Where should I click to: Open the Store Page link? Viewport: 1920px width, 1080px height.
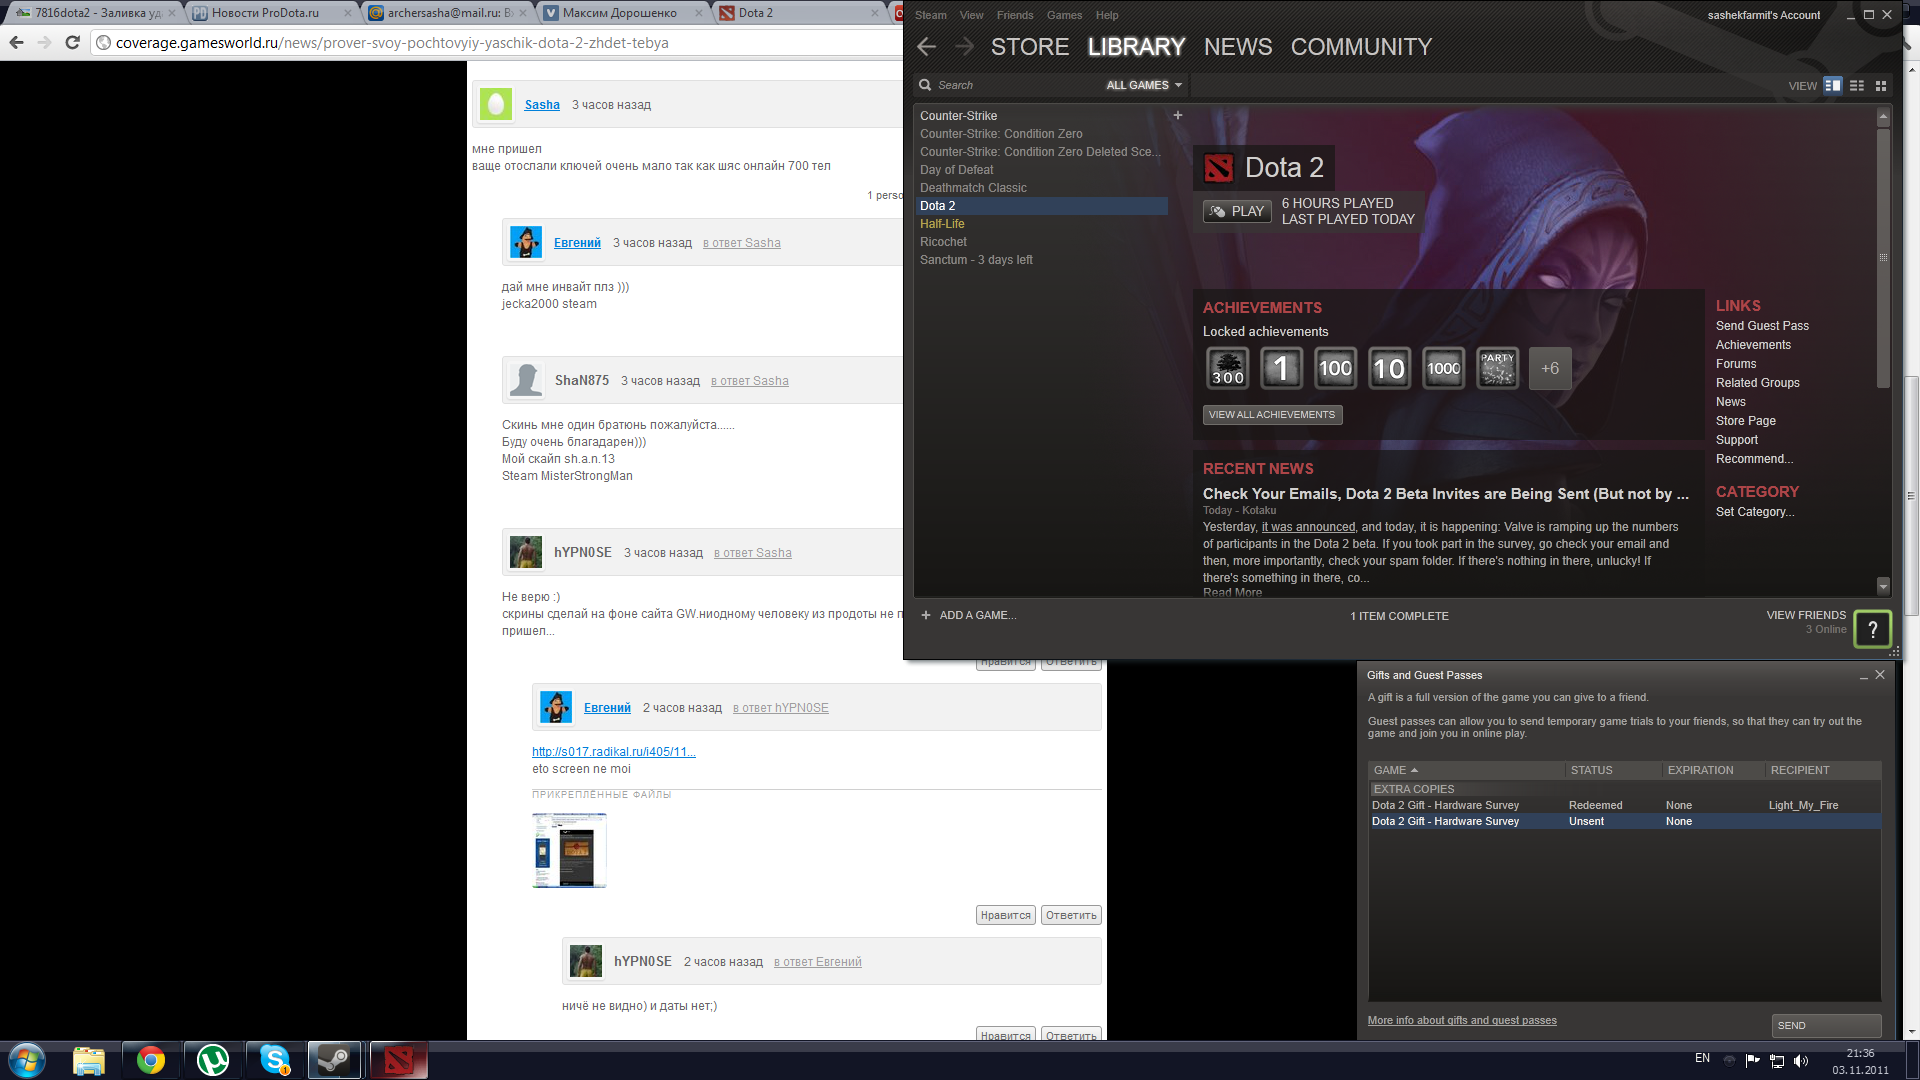point(1746,421)
